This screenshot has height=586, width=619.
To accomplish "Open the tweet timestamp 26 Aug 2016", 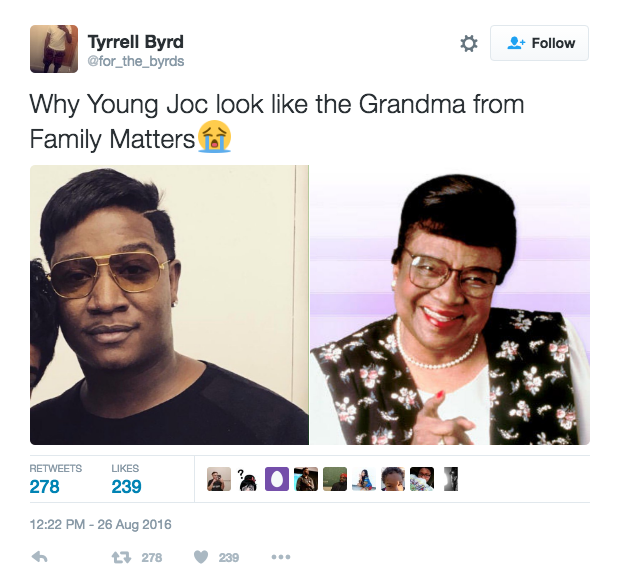I will coord(100,524).
